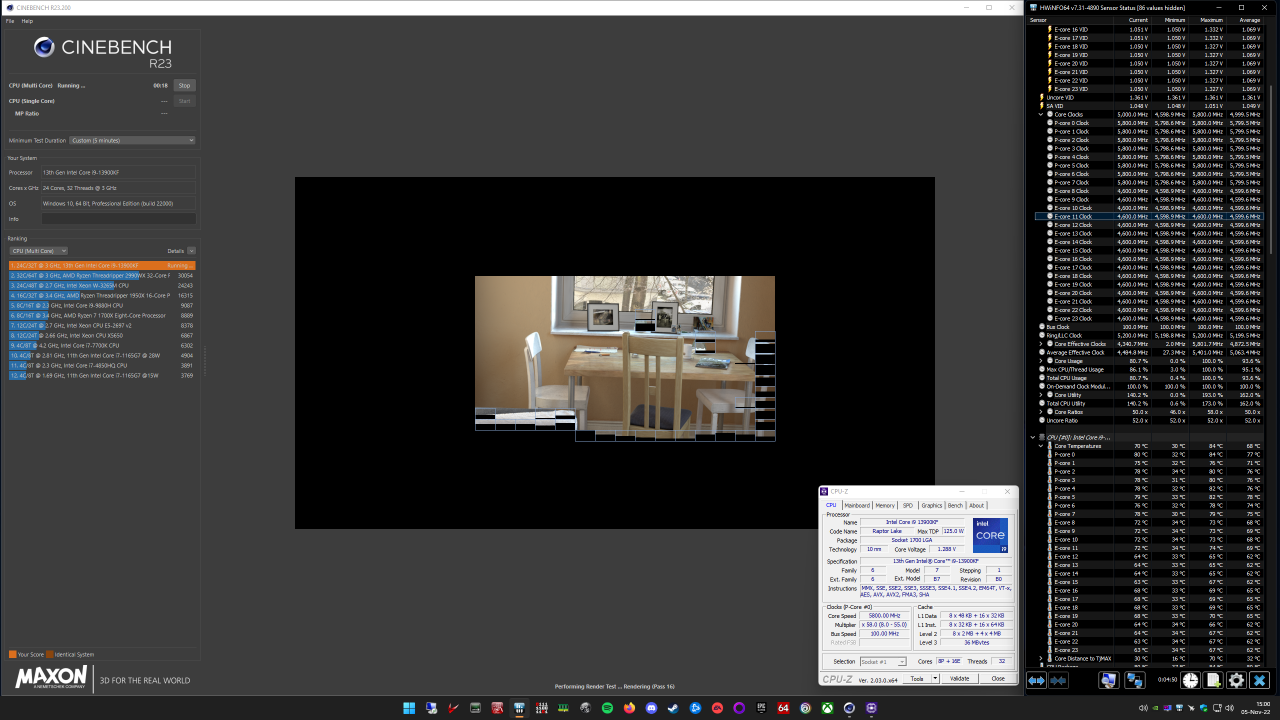Open Discord from the taskbar
This screenshot has width=1280, height=720.
pos(651,710)
